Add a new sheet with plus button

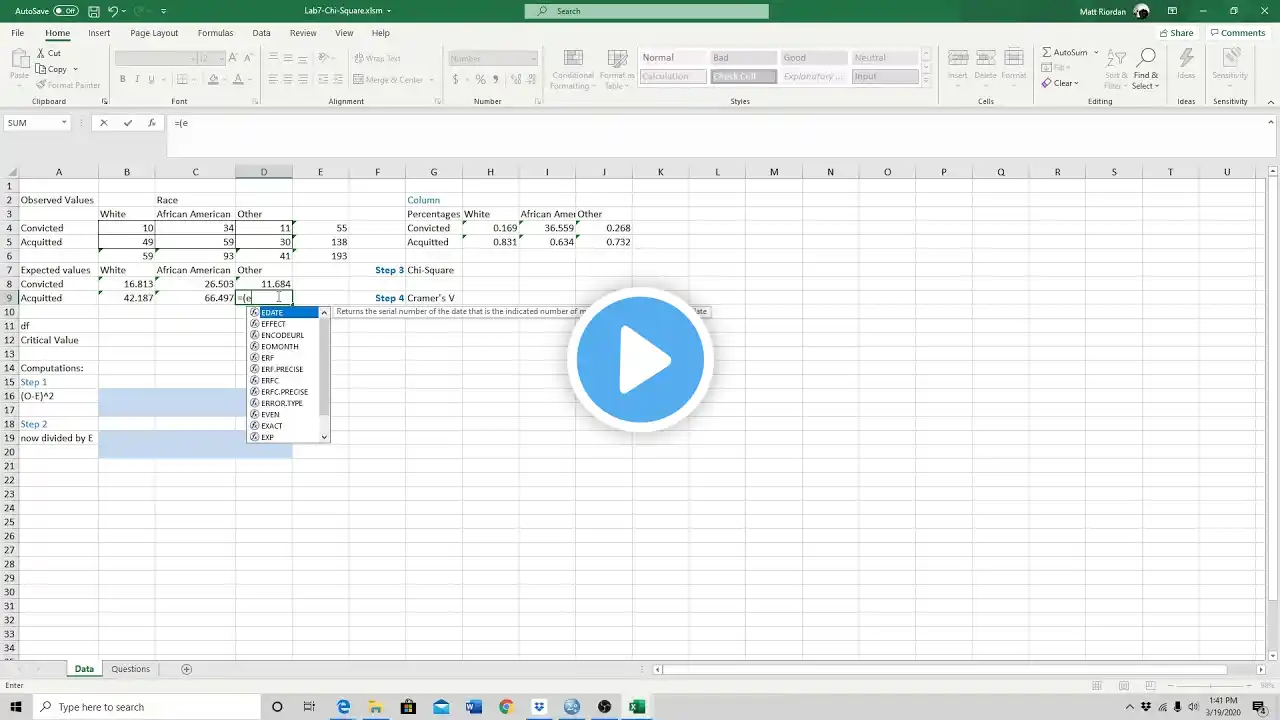pos(186,669)
